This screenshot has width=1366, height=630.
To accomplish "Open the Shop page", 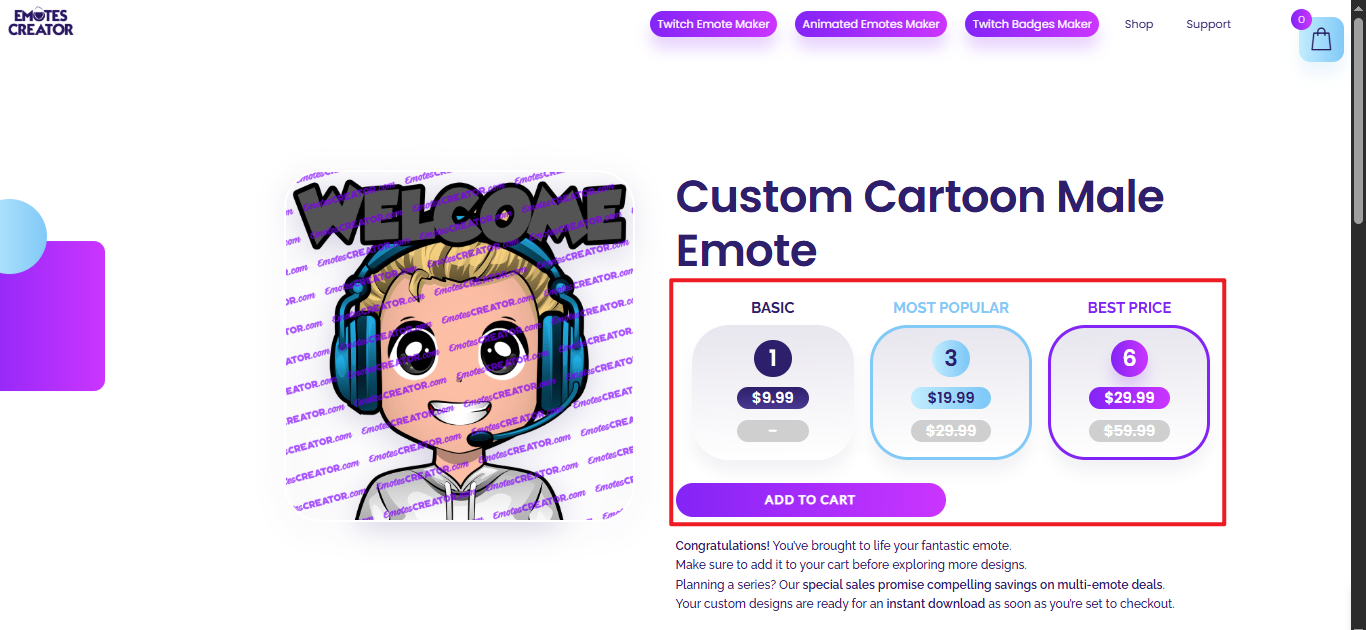I will coord(1138,24).
